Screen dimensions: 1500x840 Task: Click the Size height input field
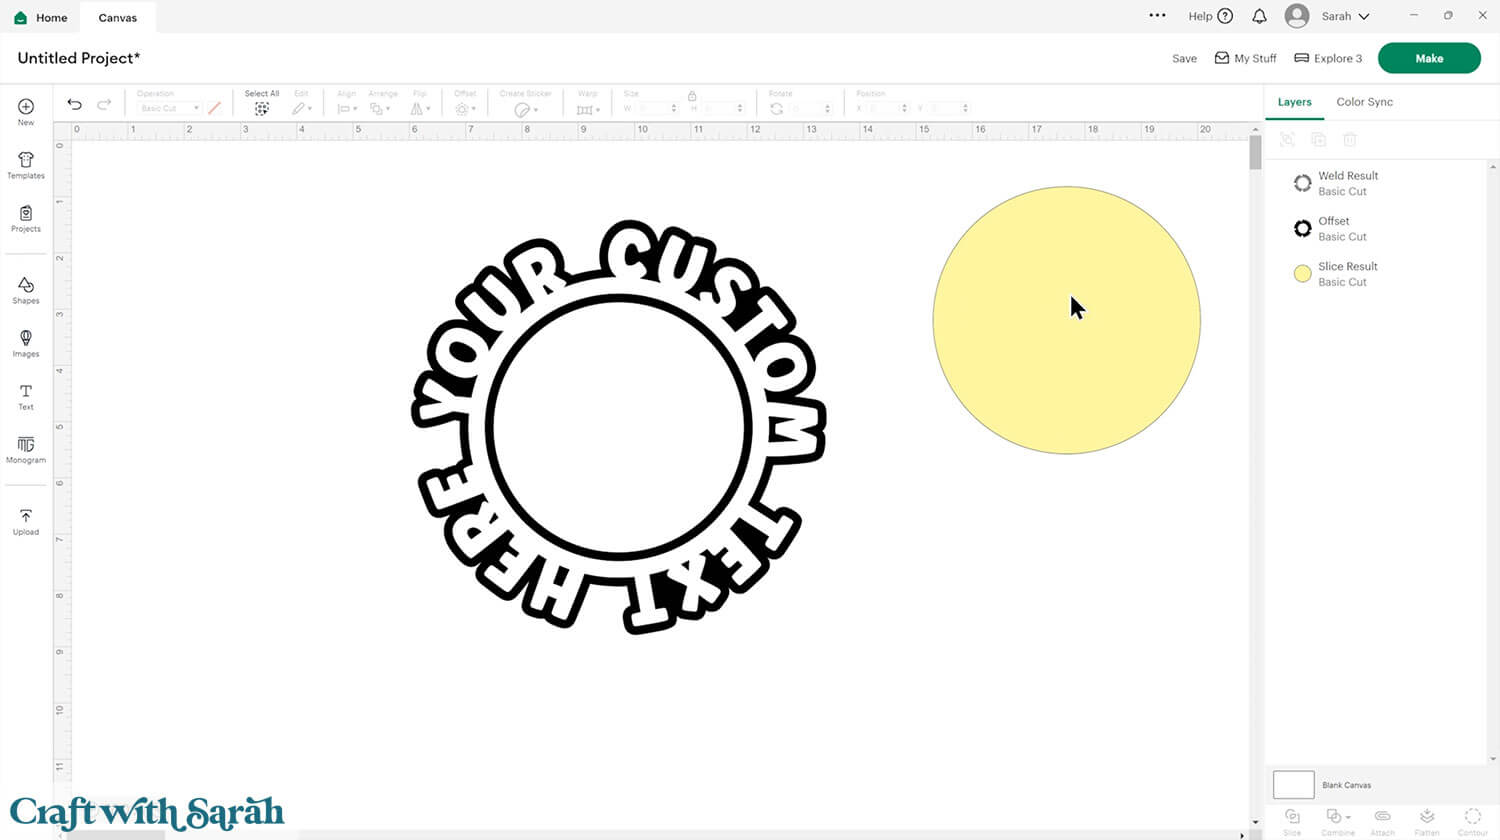[722, 108]
